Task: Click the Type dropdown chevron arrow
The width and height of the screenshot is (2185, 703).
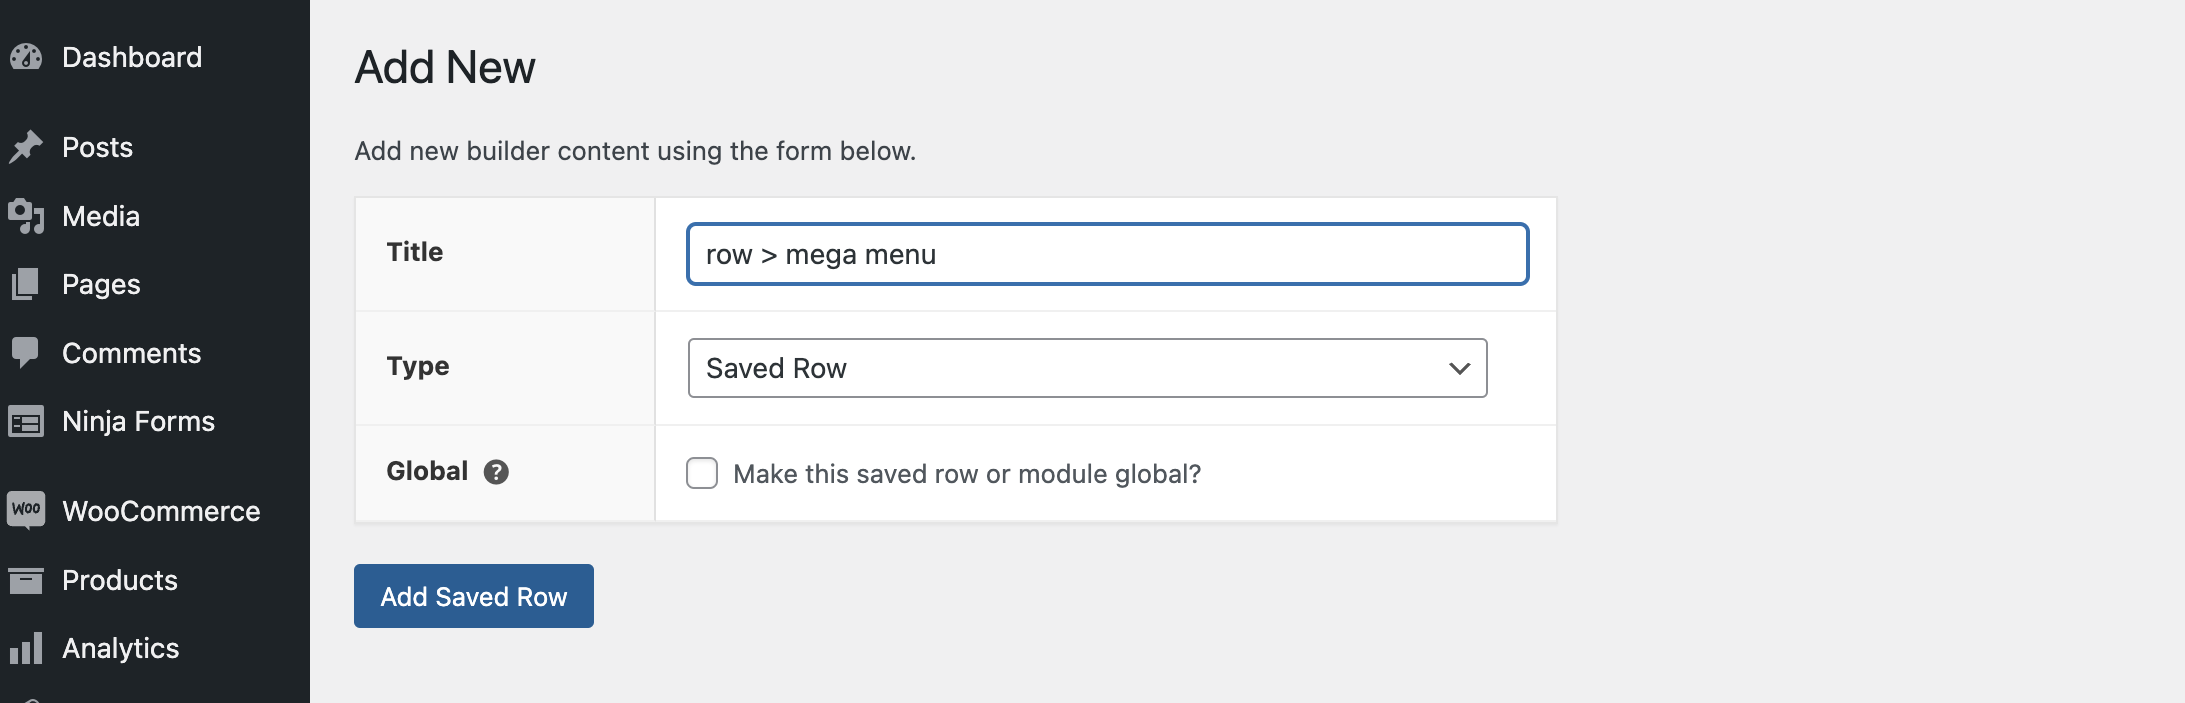Action: (1459, 368)
